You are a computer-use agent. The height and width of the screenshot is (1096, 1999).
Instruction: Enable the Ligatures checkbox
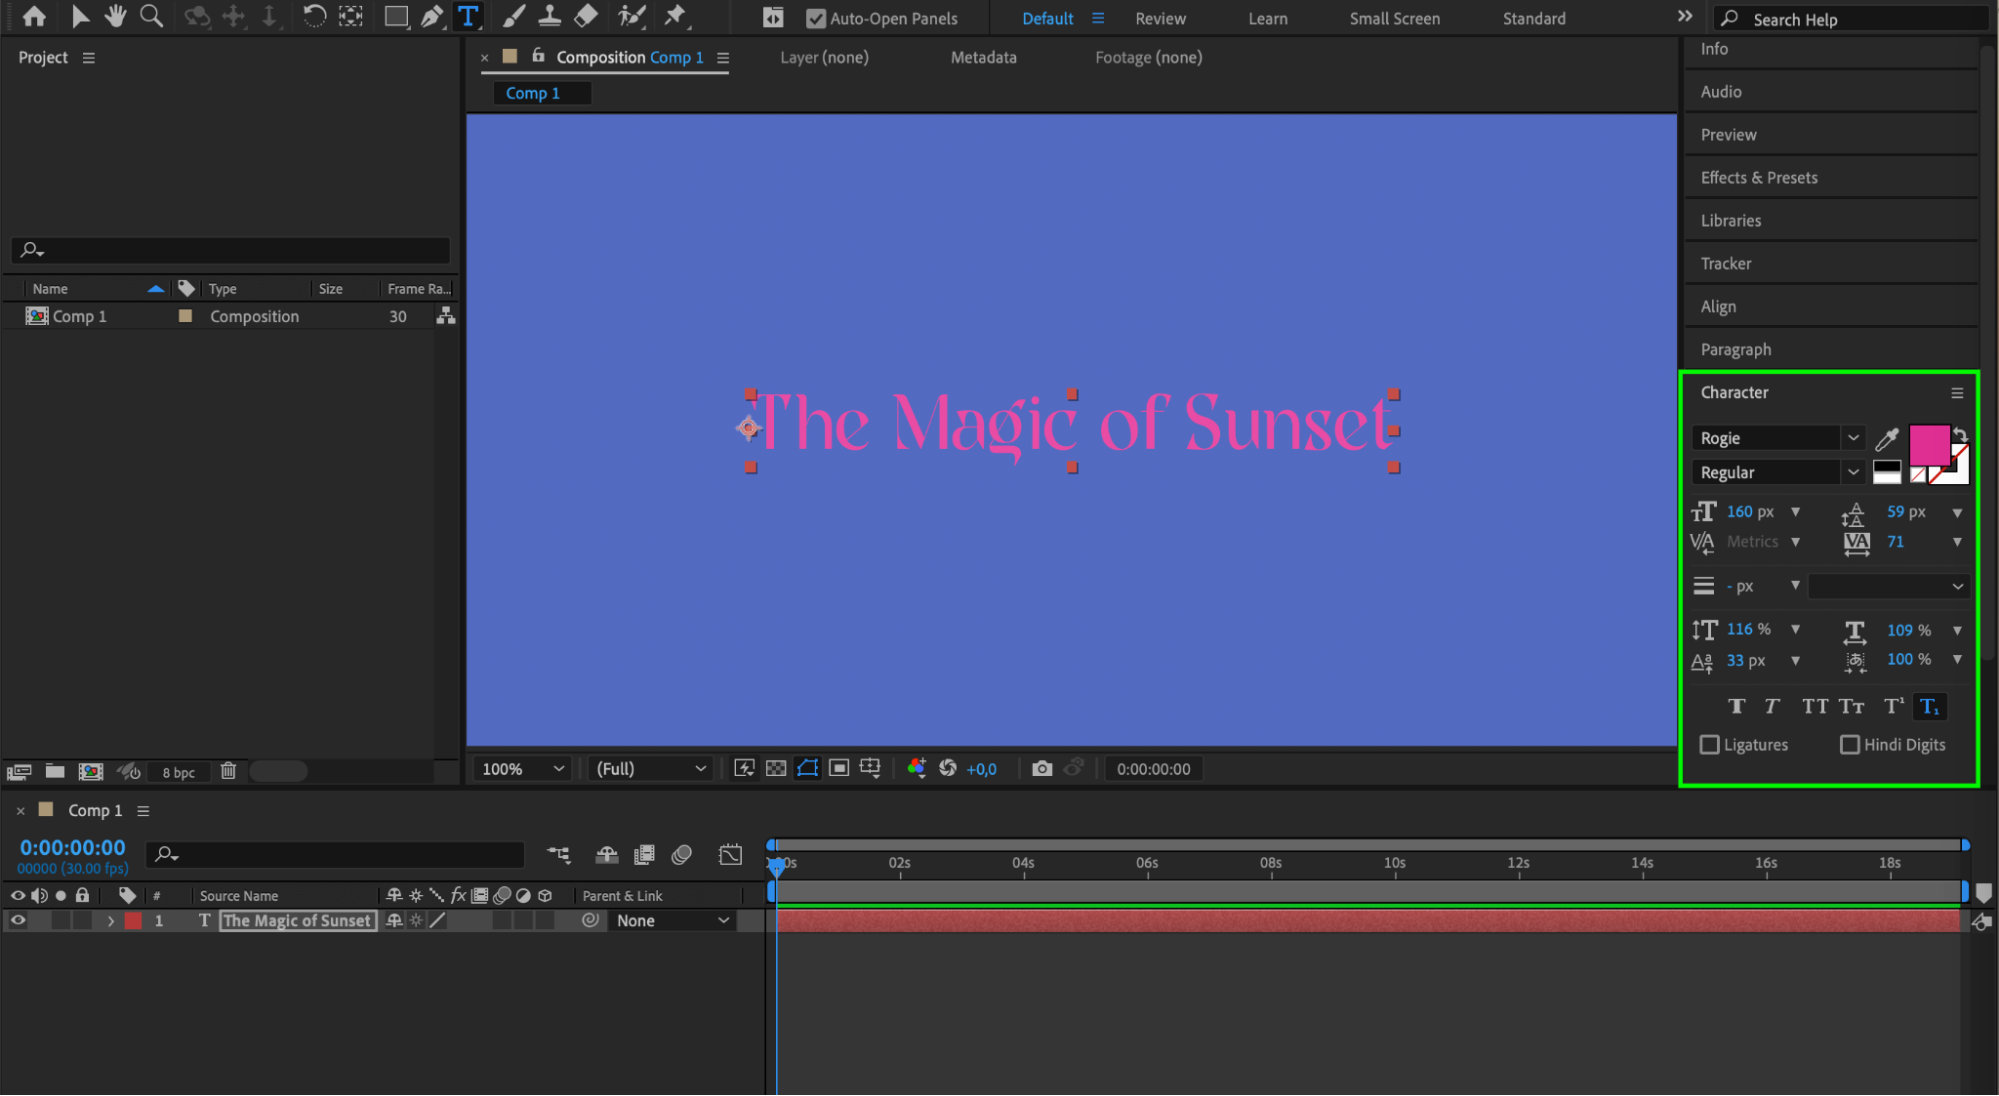click(1710, 745)
